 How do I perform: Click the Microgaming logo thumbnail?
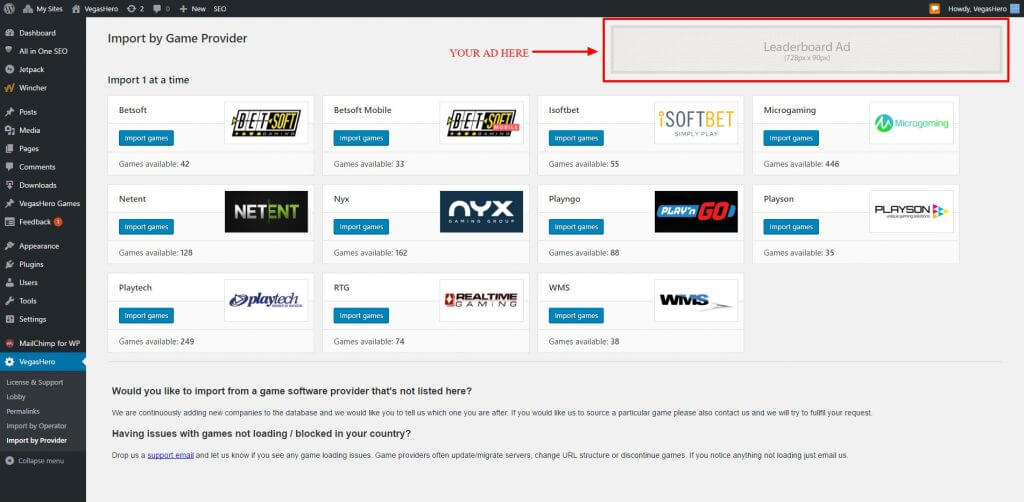click(x=911, y=123)
